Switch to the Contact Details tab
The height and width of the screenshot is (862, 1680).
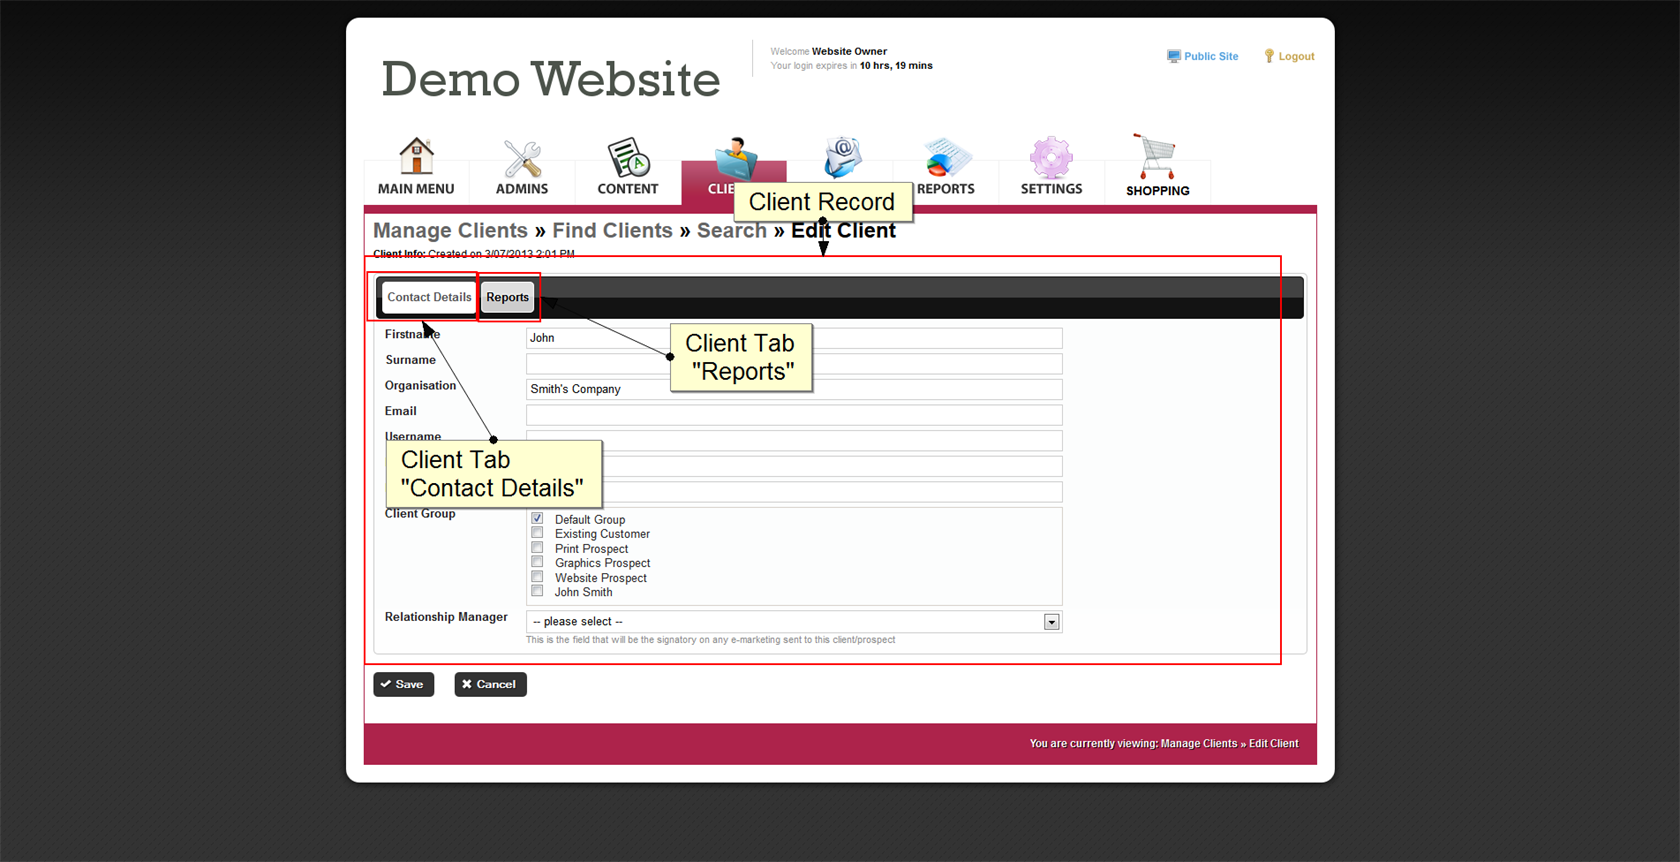429,297
